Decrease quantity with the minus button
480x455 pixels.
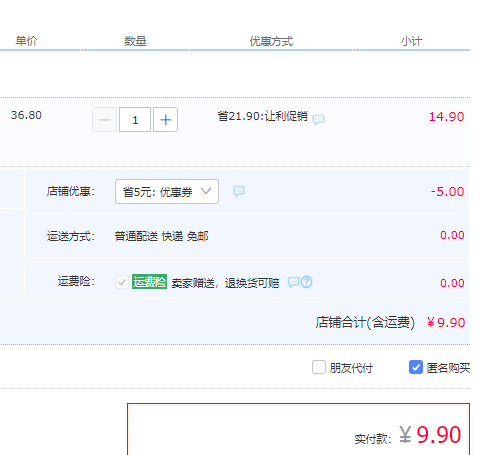click(105, 120)
